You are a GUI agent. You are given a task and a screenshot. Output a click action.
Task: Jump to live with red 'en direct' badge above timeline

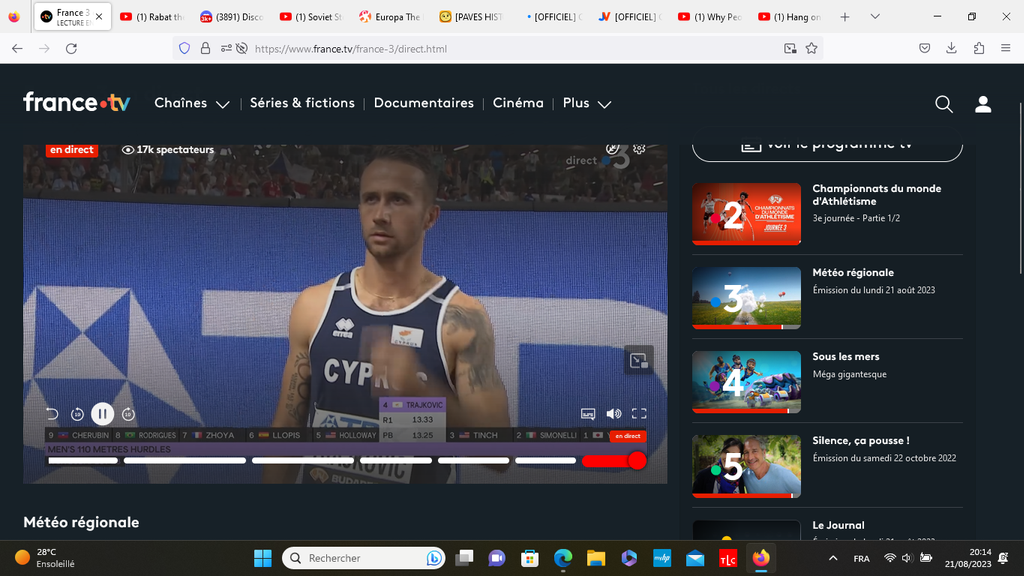point(628,436)
